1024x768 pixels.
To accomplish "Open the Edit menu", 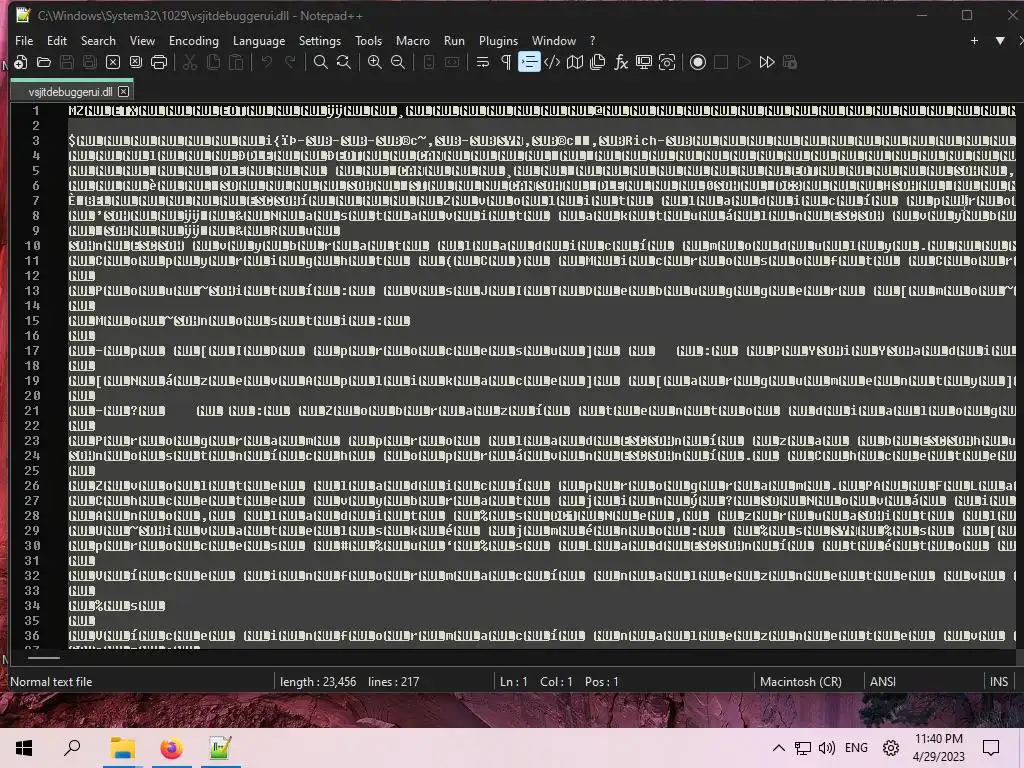I will click(x=57, y=40).
